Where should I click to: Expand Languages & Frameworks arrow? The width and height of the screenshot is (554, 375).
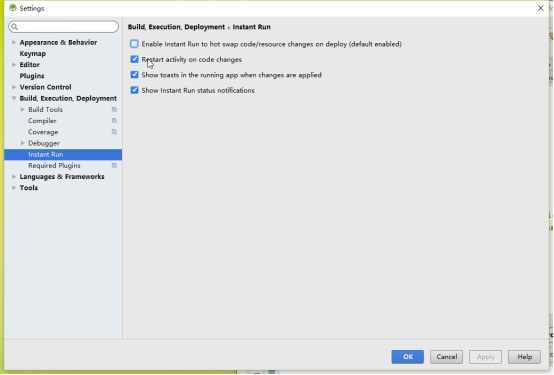14,176
